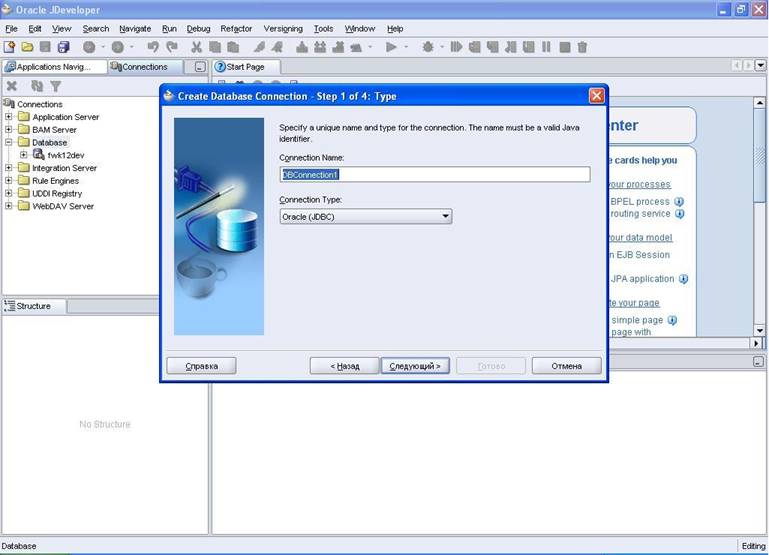Screen dimensions: 769x555
Task: Click the Pause debugger toolbar icon
Action: 546,47
